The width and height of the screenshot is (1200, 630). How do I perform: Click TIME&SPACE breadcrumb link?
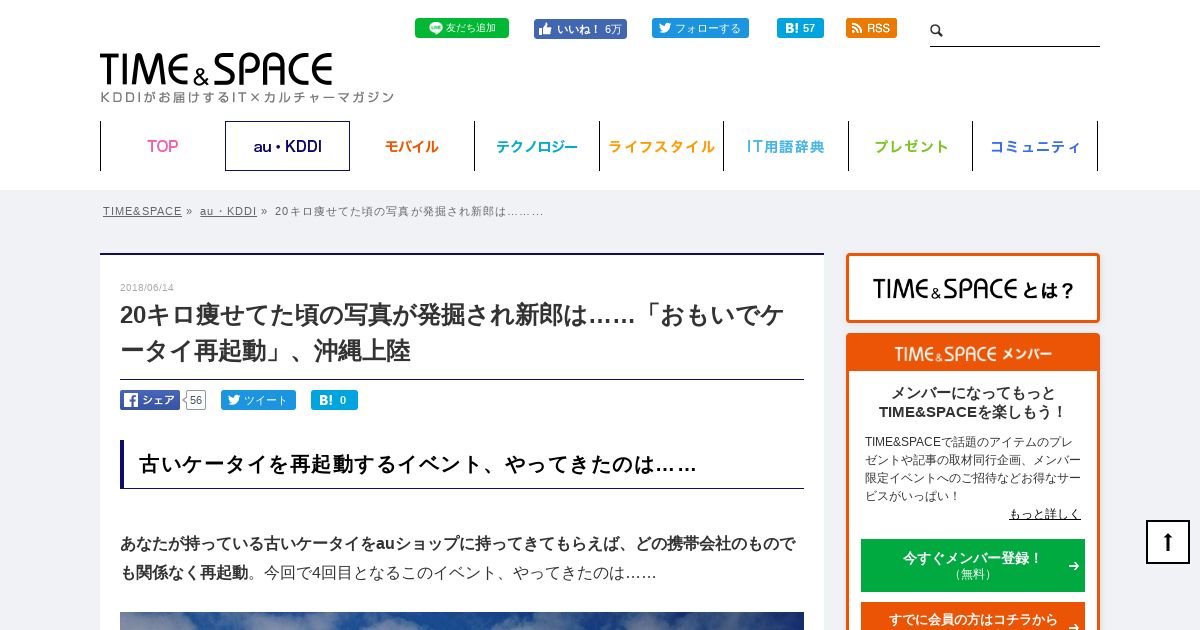click(x=142, y=211)
